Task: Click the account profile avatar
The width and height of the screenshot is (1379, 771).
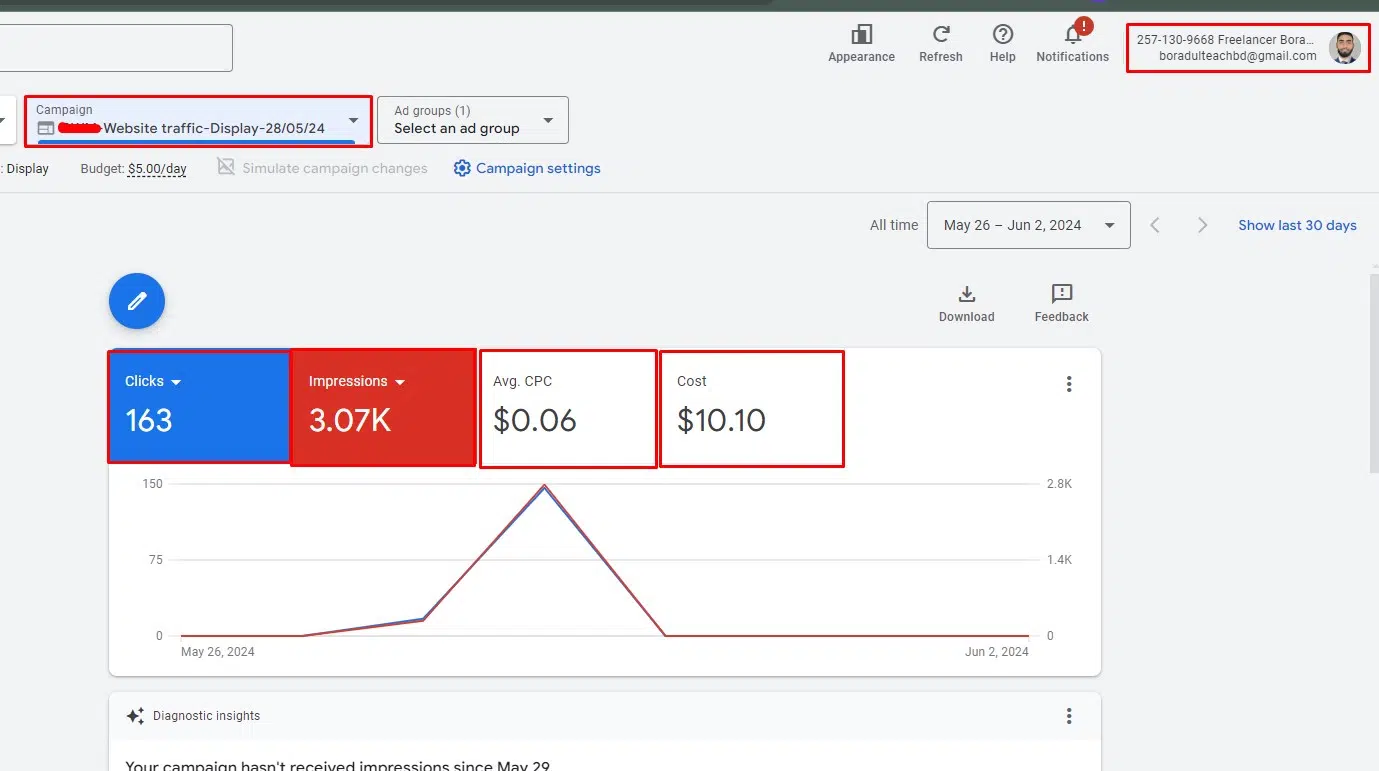Action: [x=1344, y=48]
